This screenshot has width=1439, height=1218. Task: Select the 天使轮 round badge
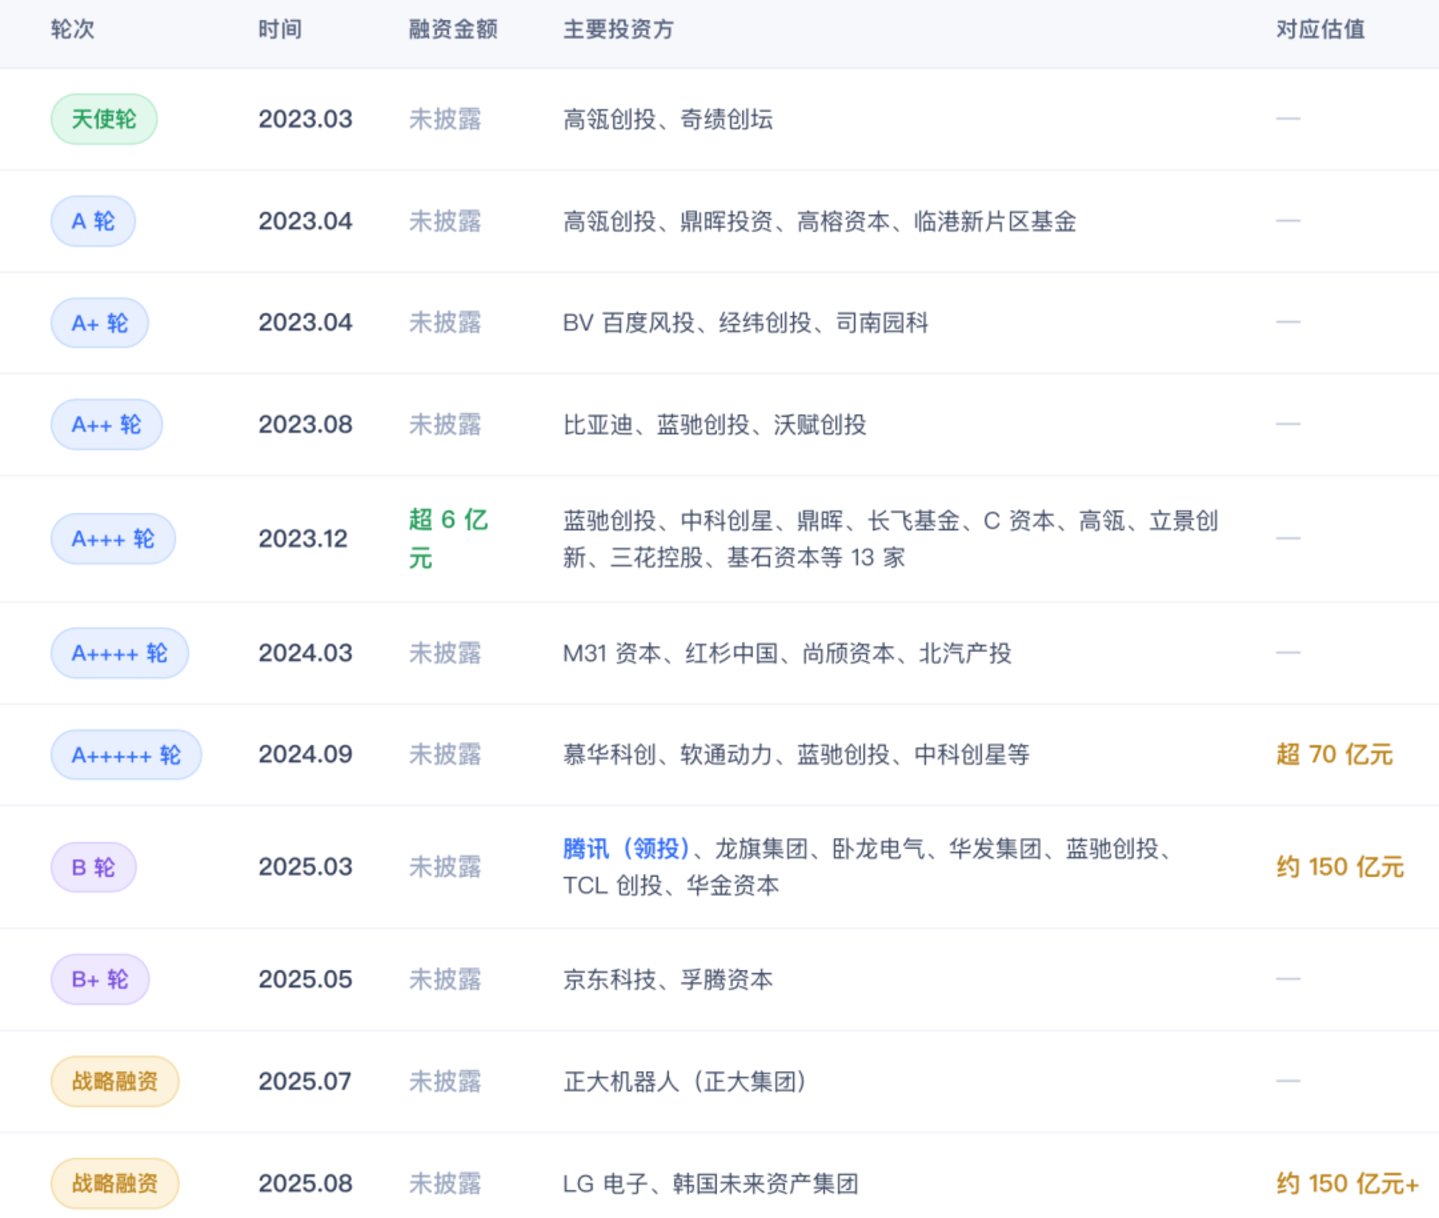pyautogui.click(x=104, y=119)
